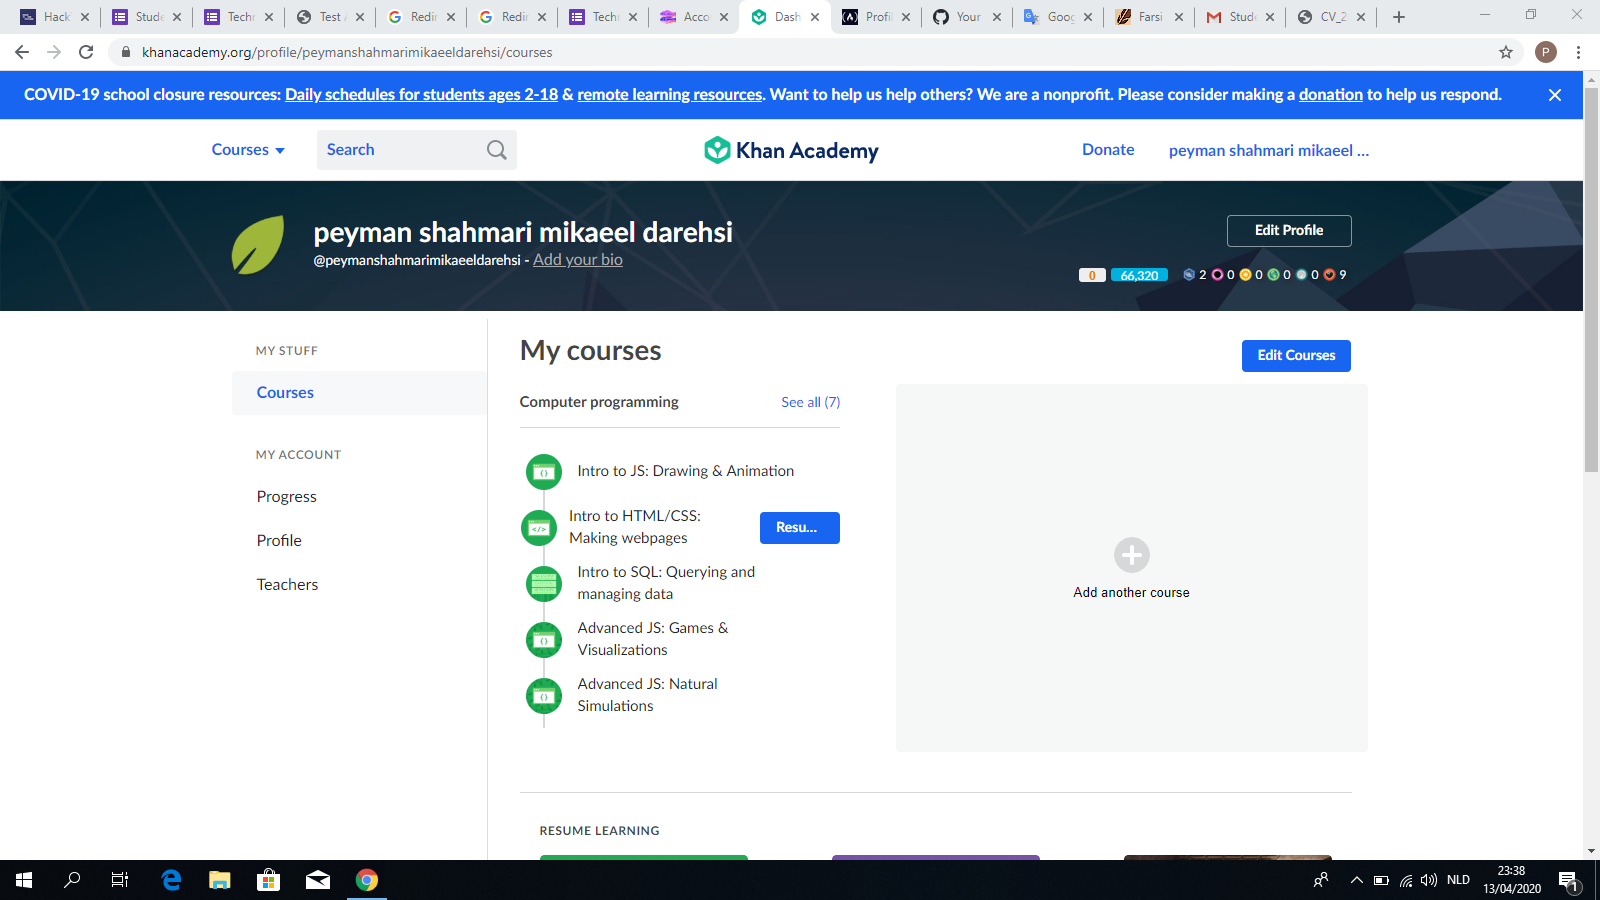This screenshot has width=1600, height=900.
Task: Click the clock showing 23:38
Action: [1511, 871]
